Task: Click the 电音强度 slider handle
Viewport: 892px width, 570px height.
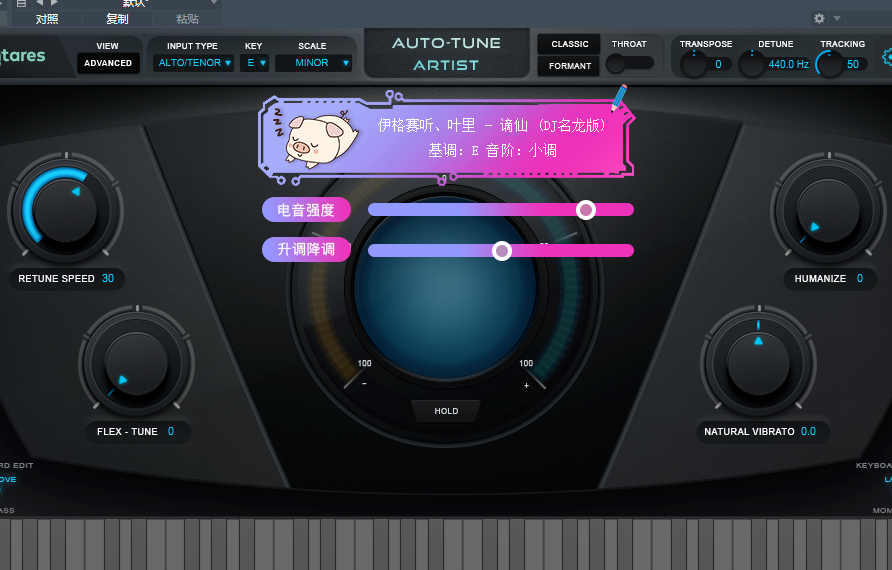Action: (x=586, y=209)
